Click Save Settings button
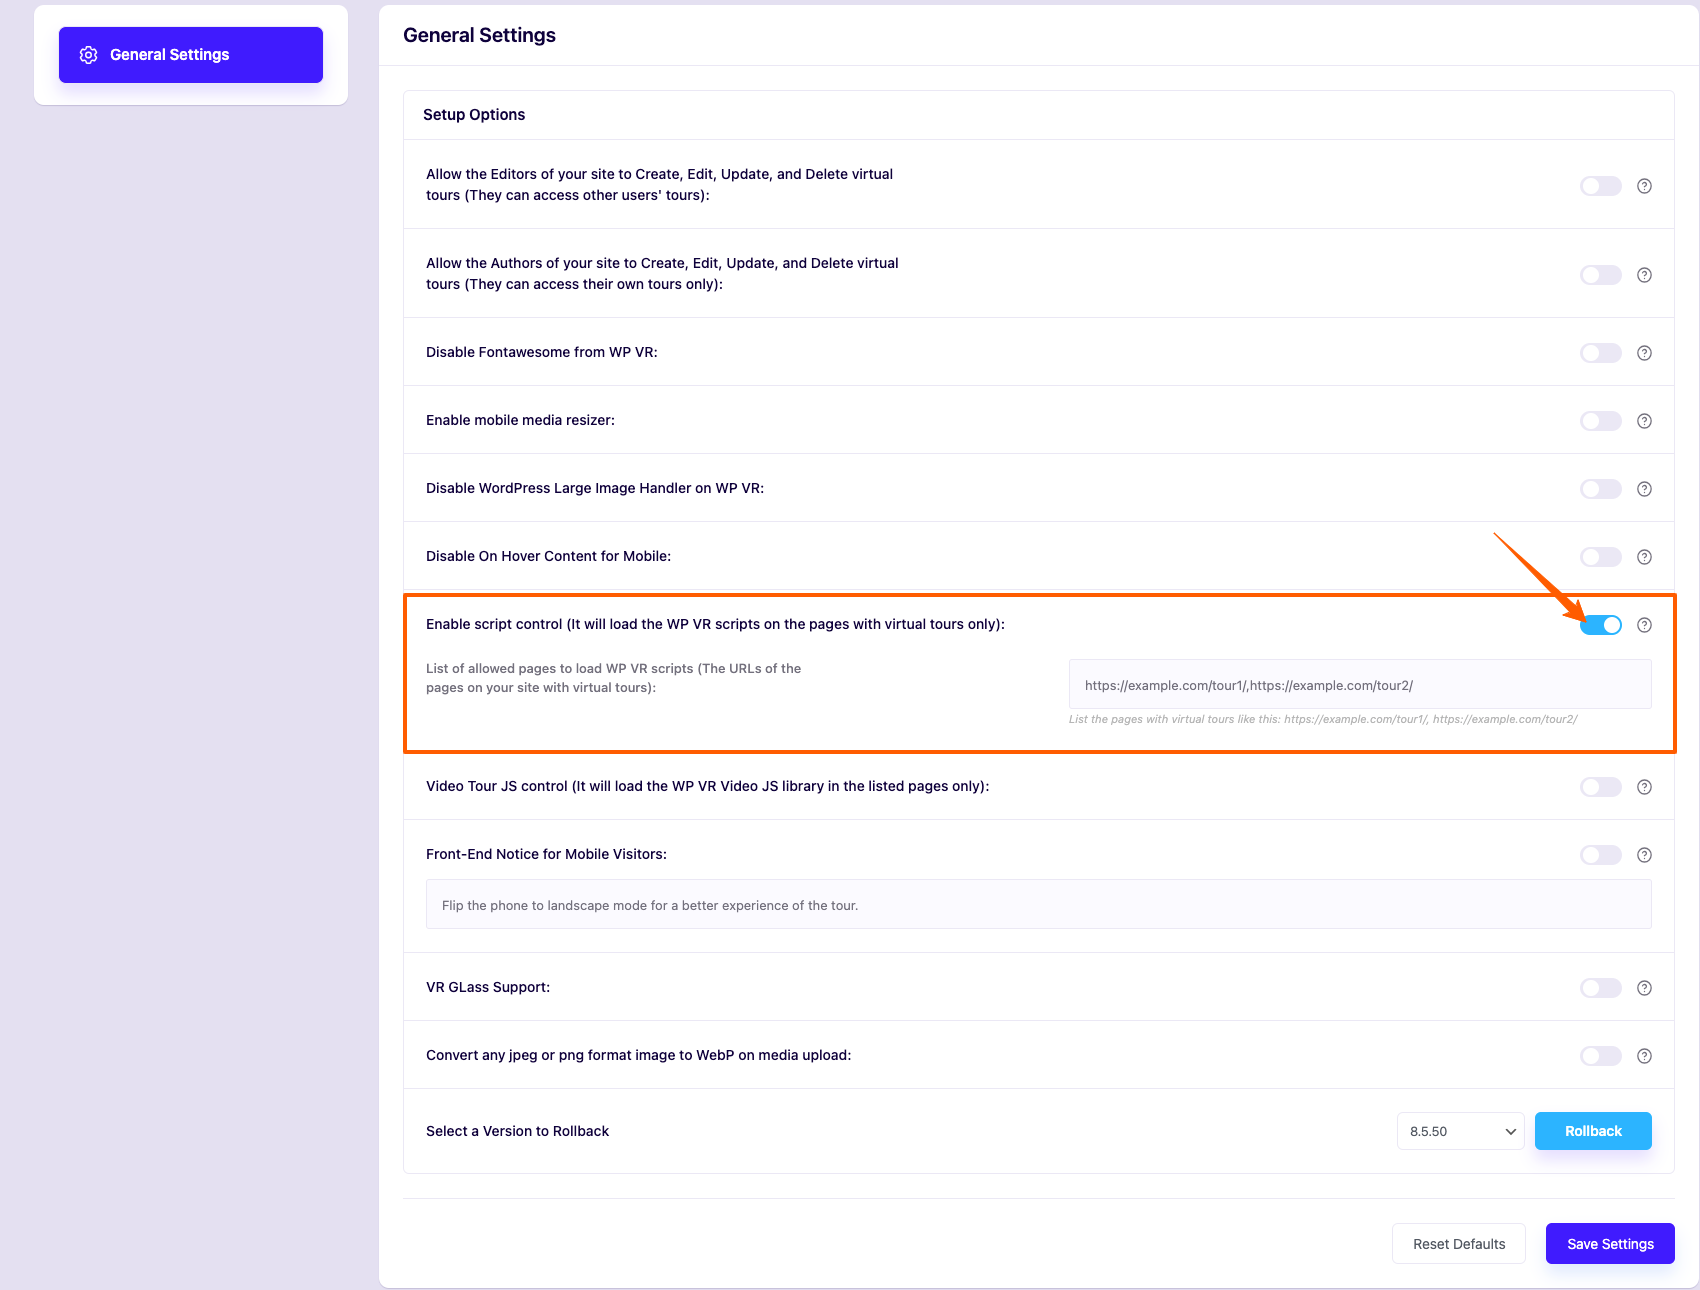The width and height of the screenshot is (1700, 1290). 1610,1244
